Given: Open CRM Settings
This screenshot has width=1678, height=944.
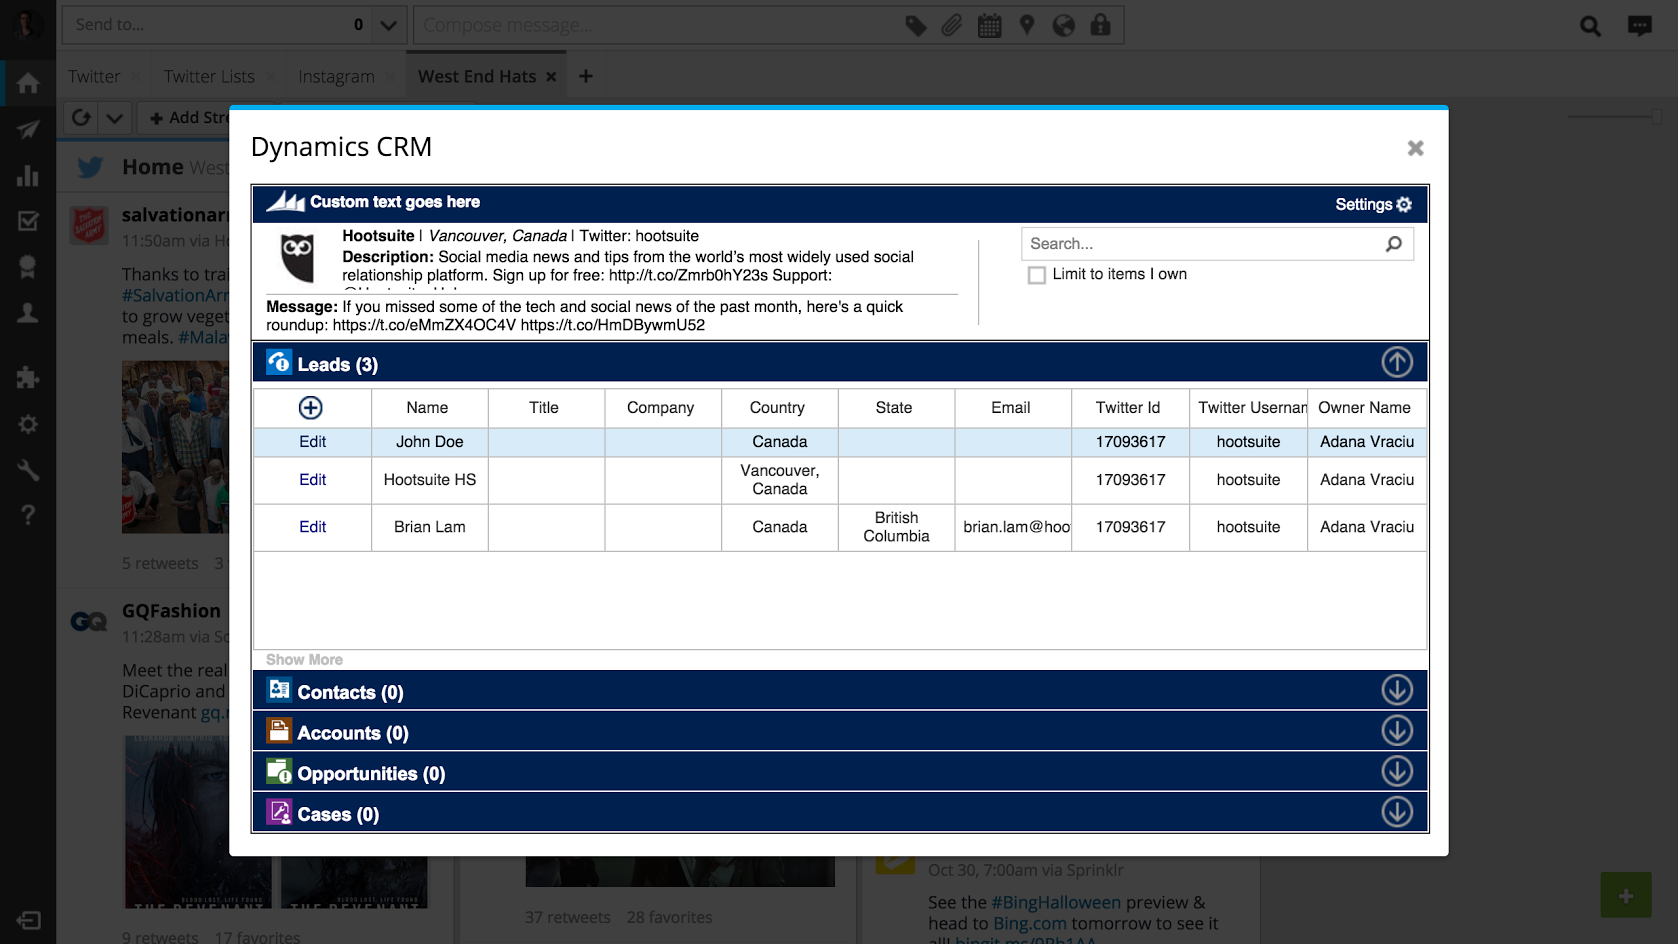Looking at the screenshot, I should click(x=1373, y=204).
